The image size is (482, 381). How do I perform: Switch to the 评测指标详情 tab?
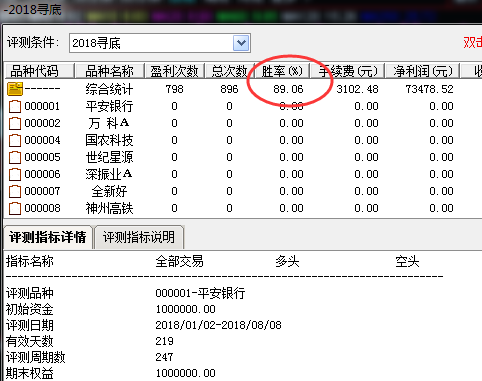(48, 237)
